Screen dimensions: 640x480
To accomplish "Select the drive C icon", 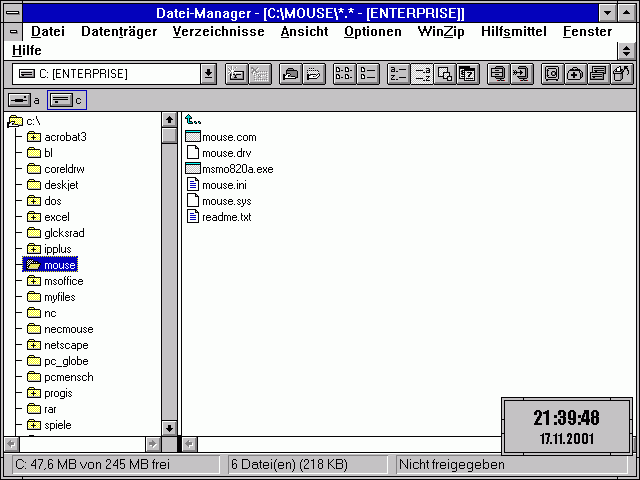I will click(66, 100).
